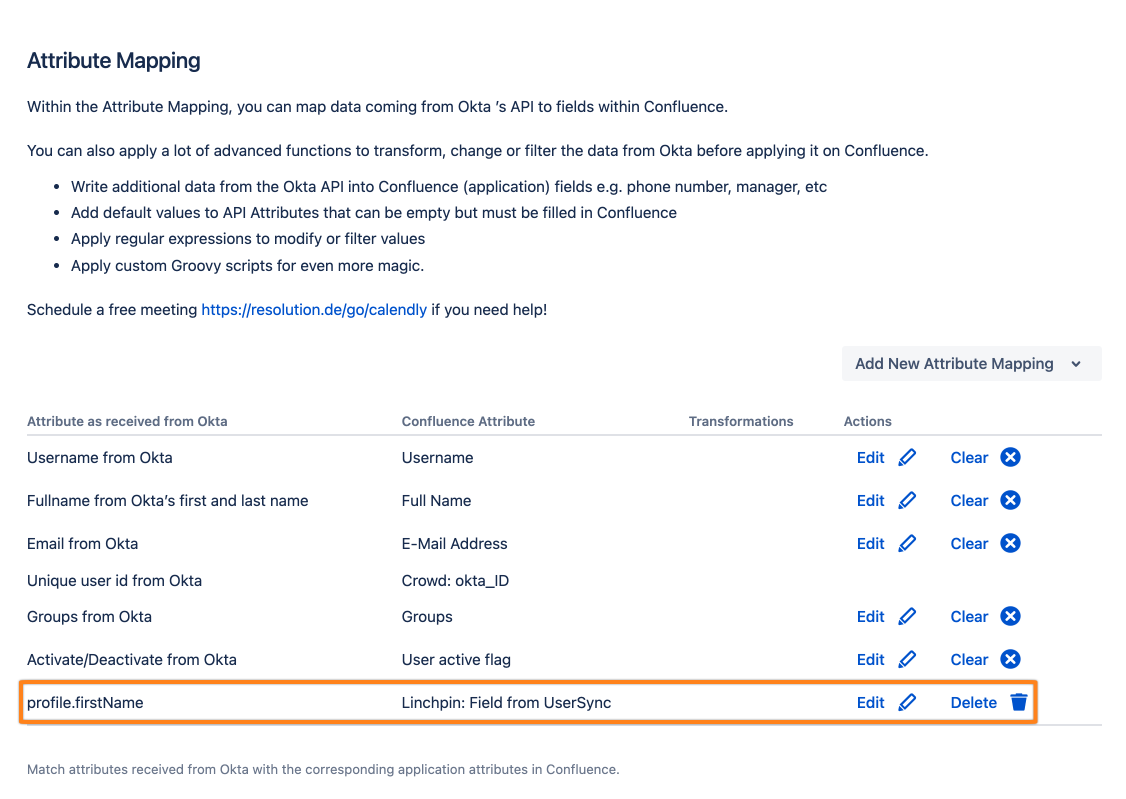Edit the E-Mail Address mapping
The height and width of the screenshot is (799, 1126).
(870, 544)
